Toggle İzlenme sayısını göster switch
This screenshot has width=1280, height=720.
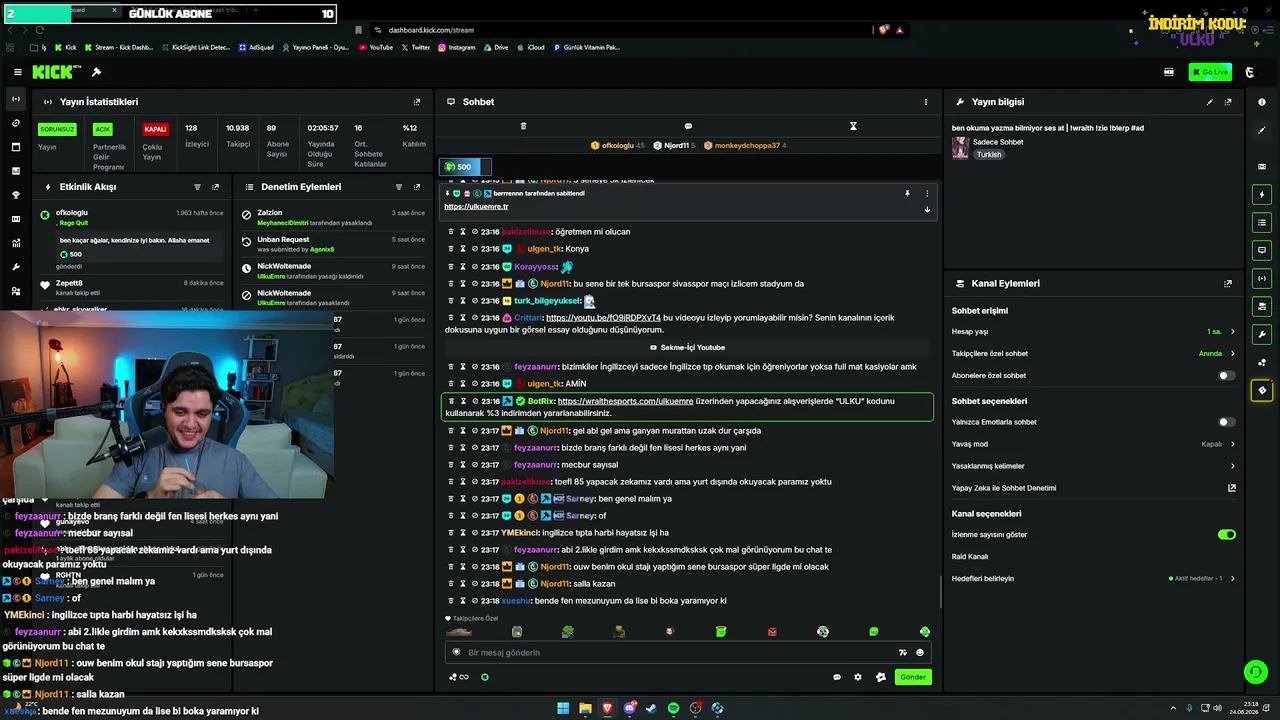1226,535
